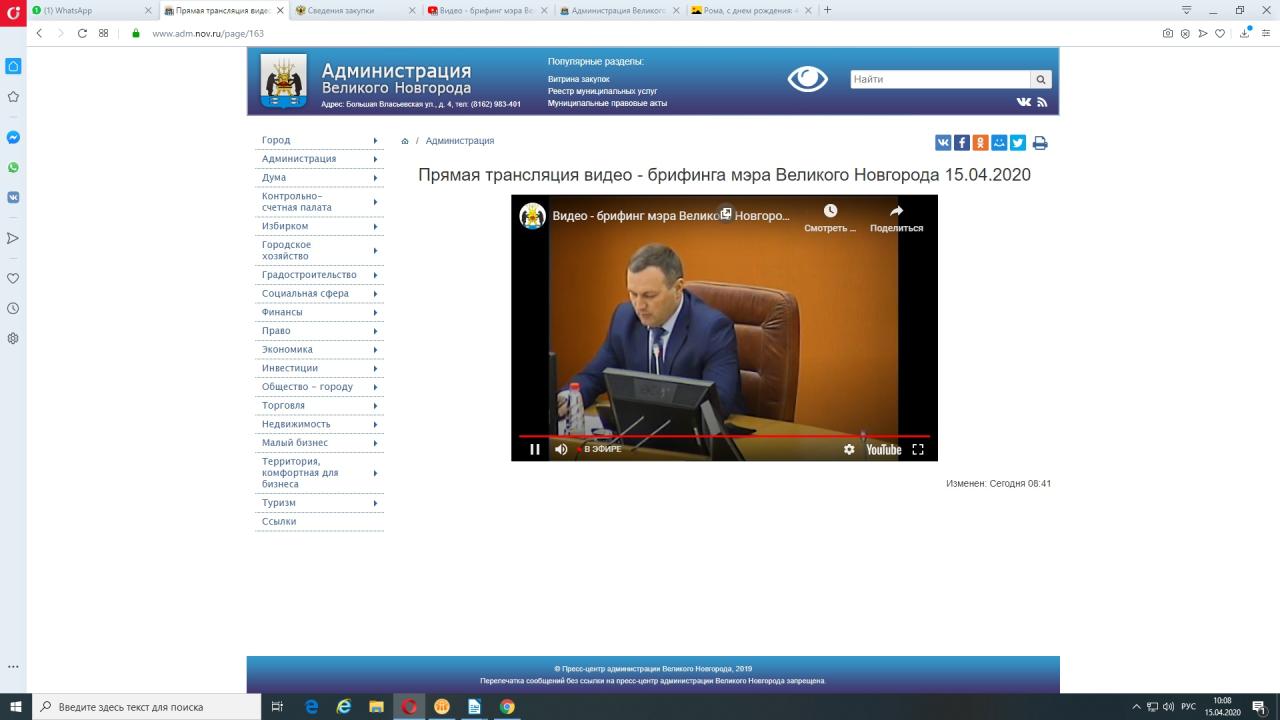Share page on Odnoklassniki
The height and width of the screenshot is (720, 1280).
pos(980,143)
